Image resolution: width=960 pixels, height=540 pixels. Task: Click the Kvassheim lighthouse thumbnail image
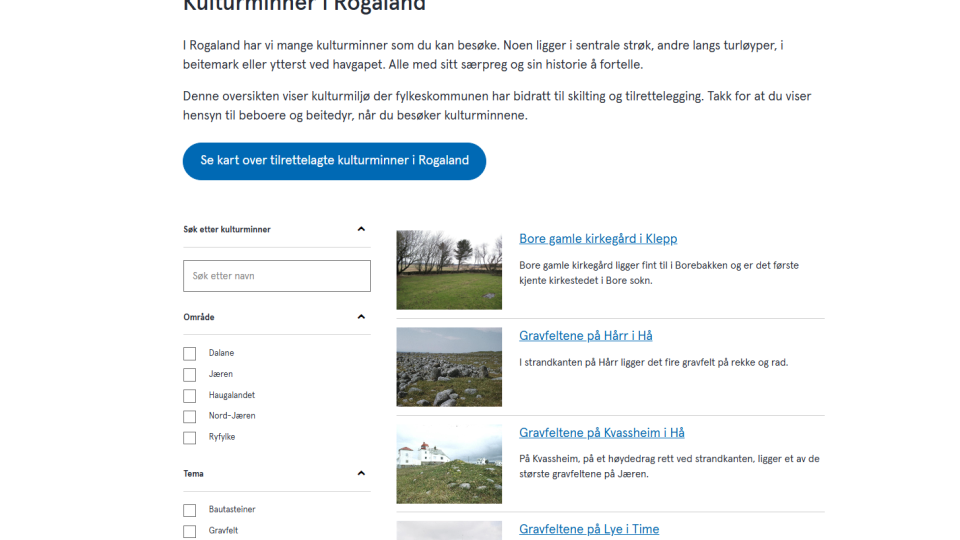449,464
